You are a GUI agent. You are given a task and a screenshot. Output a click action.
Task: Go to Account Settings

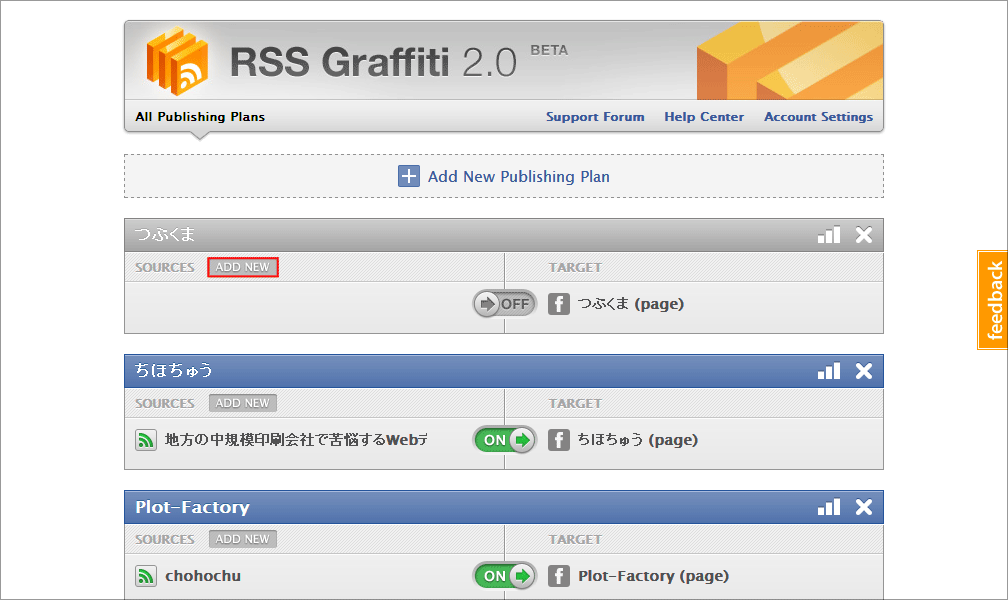pyautogui.click(x=818, y=117)
